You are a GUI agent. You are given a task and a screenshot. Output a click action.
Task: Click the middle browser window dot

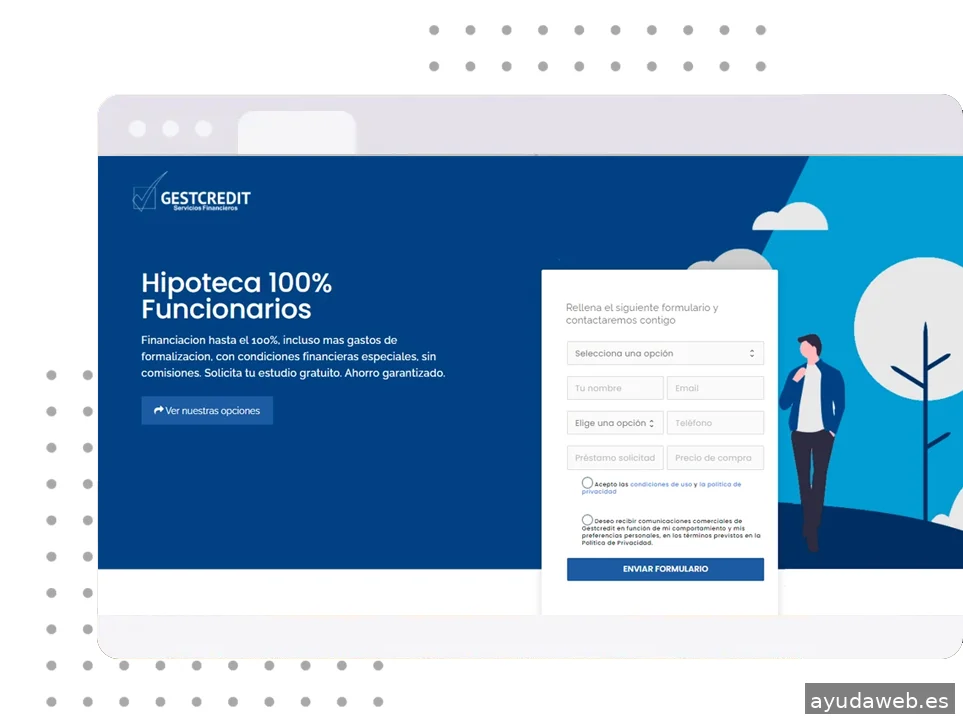pos(171,129)
